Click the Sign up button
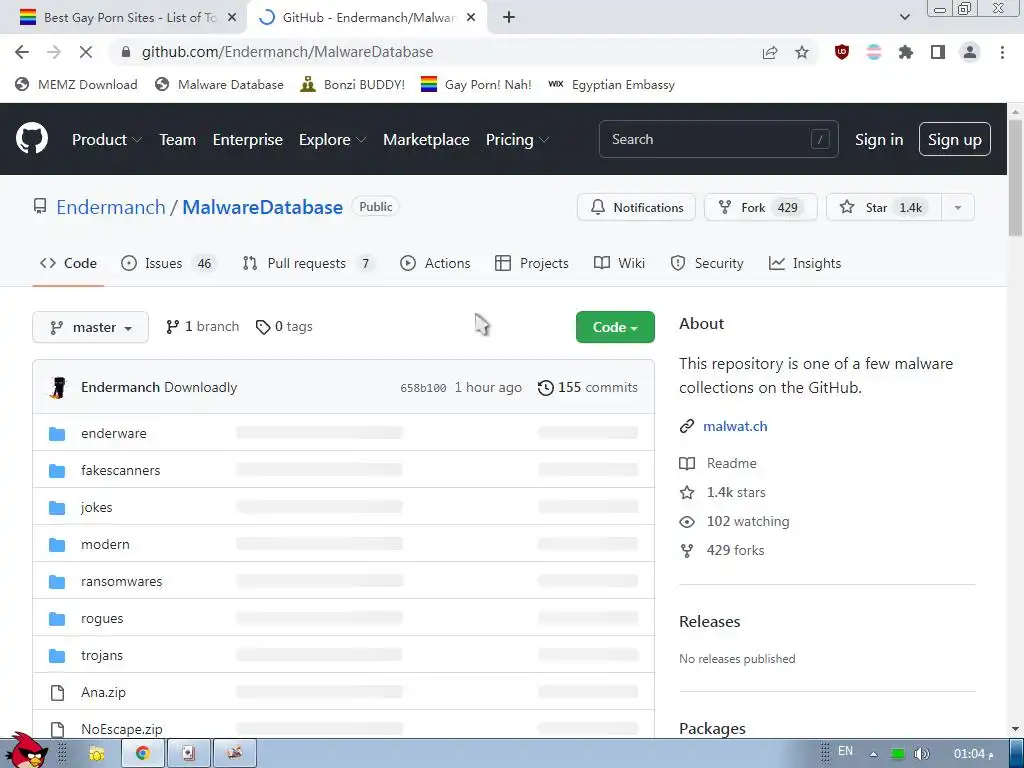 [954, 139]
